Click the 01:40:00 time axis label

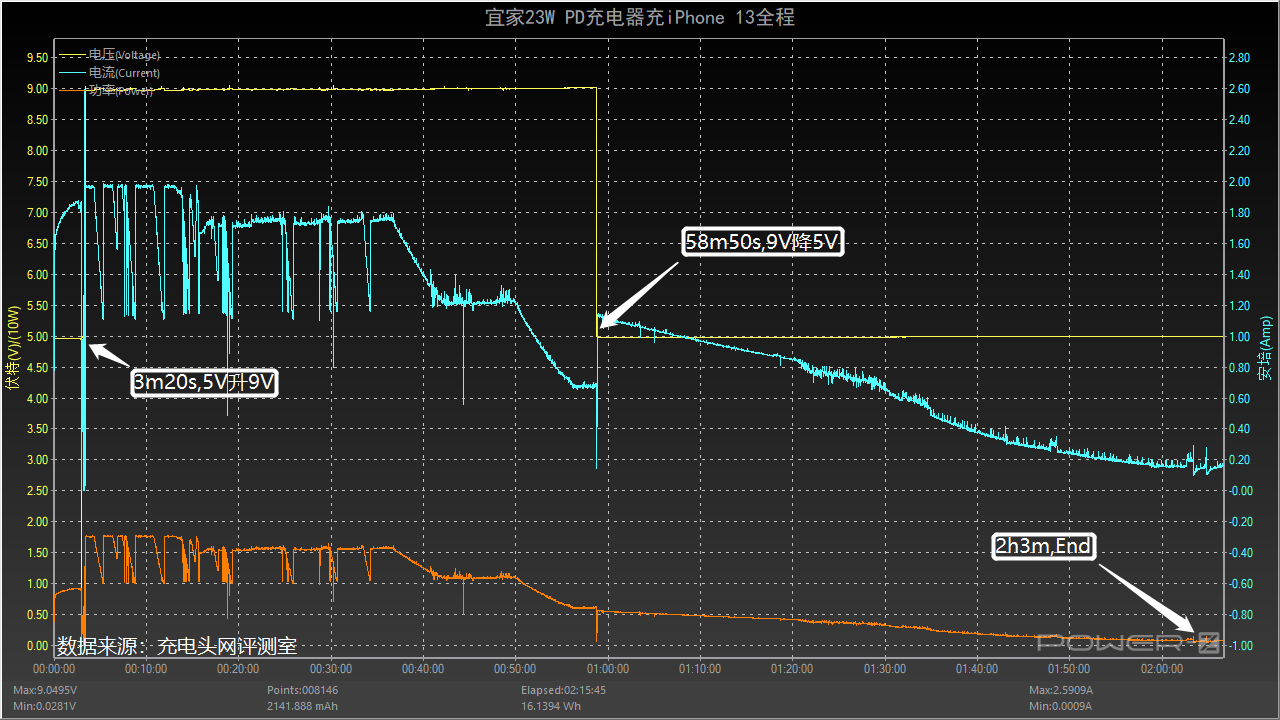(x=977, y=668)
